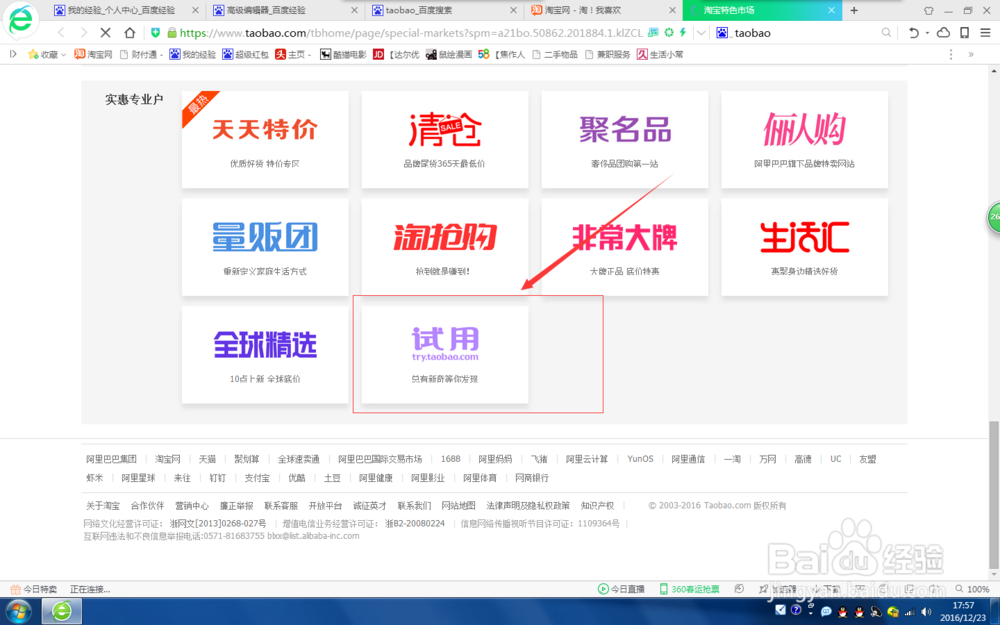The image size is (1000, 625).
Task: Open the 生活汇 card
Action: (804, 247)
